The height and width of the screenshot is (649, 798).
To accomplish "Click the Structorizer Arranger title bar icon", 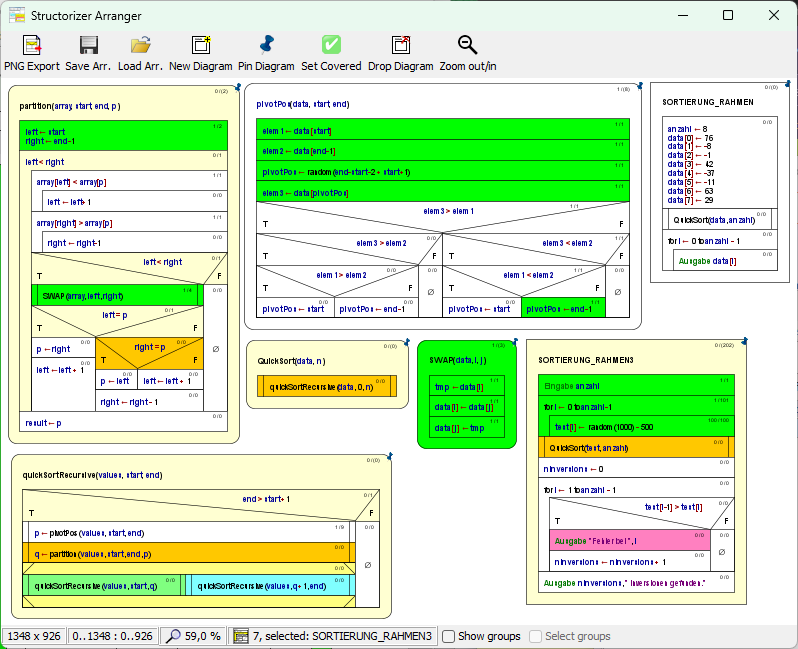I will coord(17,15).
